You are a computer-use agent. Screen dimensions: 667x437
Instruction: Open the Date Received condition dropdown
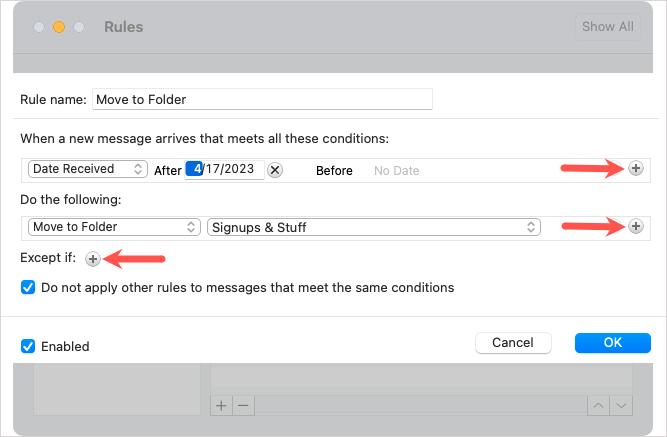click(88, 169)
